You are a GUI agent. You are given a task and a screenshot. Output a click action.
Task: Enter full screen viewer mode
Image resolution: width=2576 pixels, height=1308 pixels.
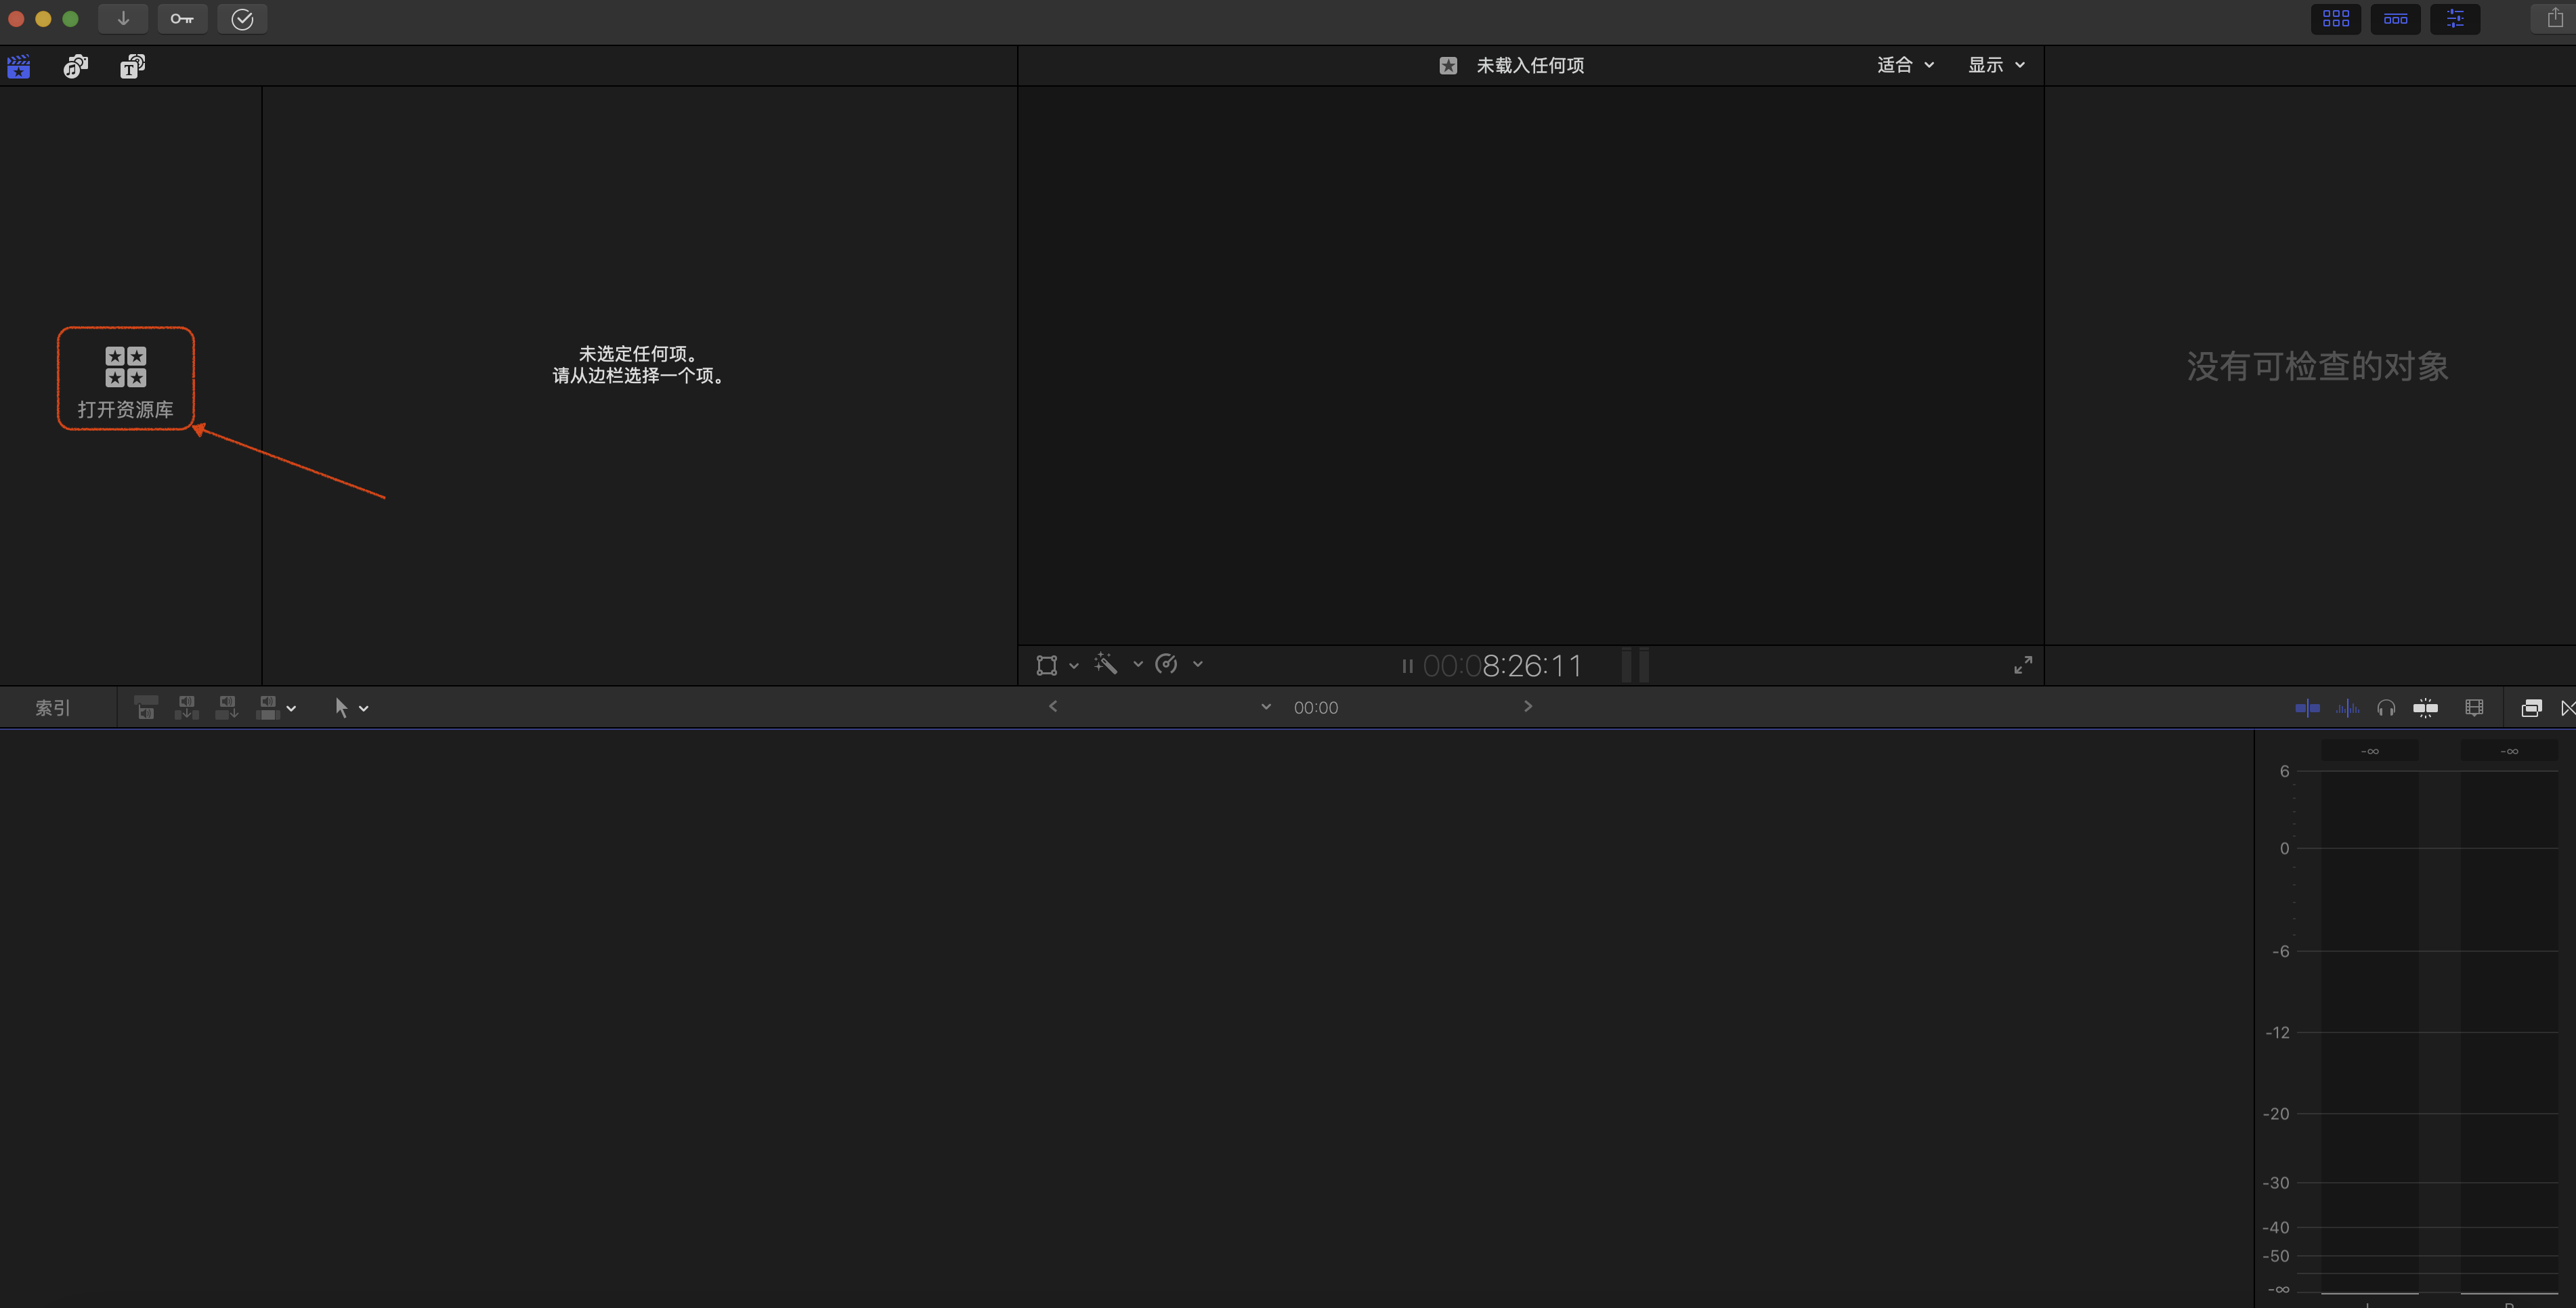pos(2022,665)
